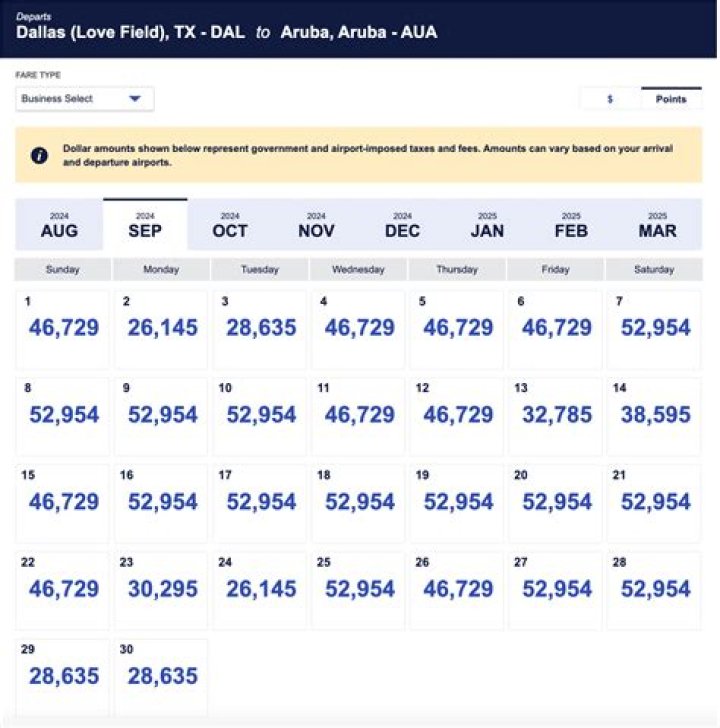Select September 3 fare of 28,635 points
The height and width of the screenshot is (728, 720).
260,329
